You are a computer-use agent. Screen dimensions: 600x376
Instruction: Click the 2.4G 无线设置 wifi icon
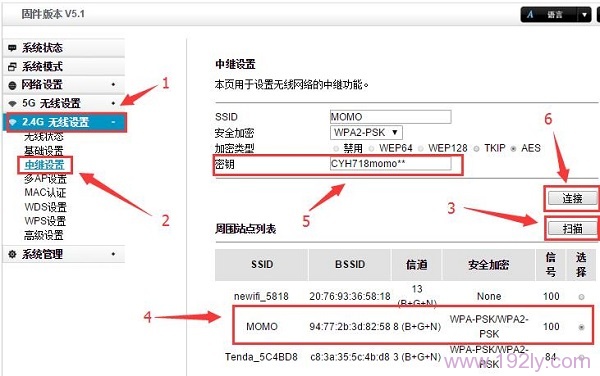click(x=13, y=122)
